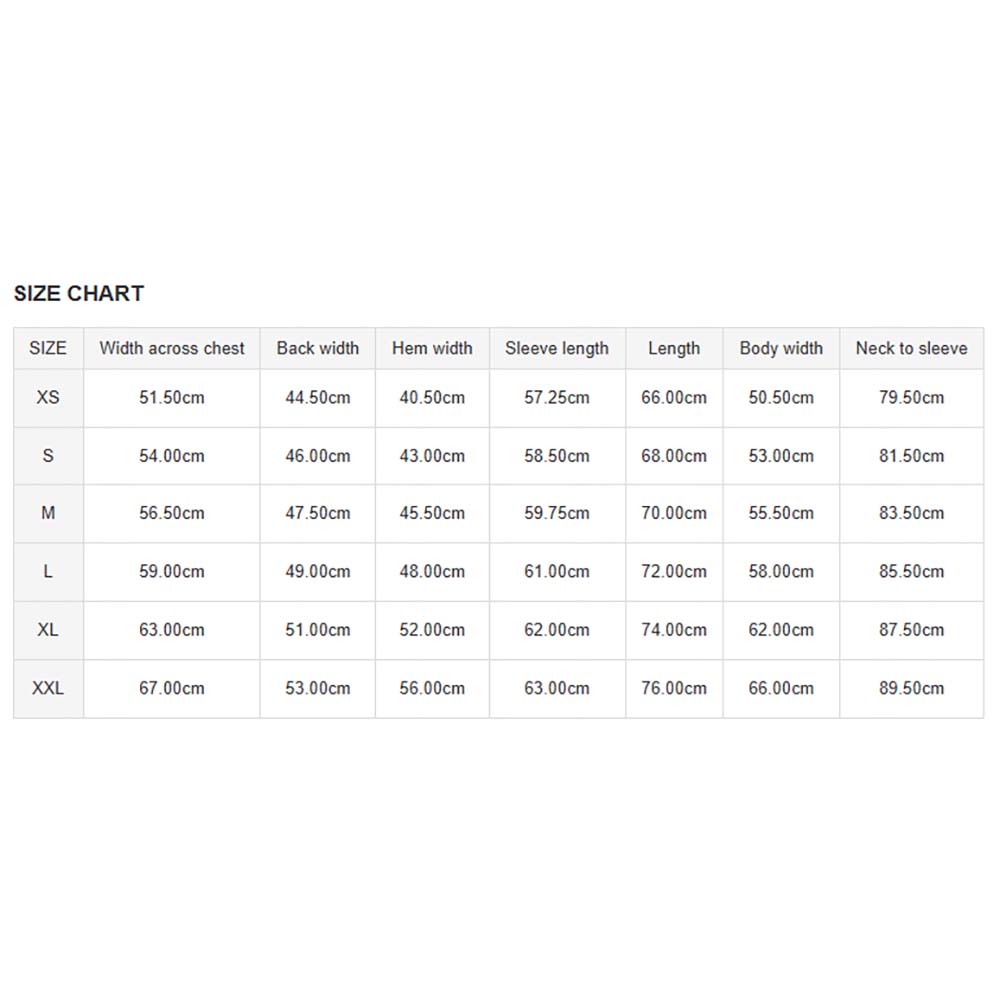Select the SIZE column header
Screen dimensions: 1000x1000
[x=48, y=348]
